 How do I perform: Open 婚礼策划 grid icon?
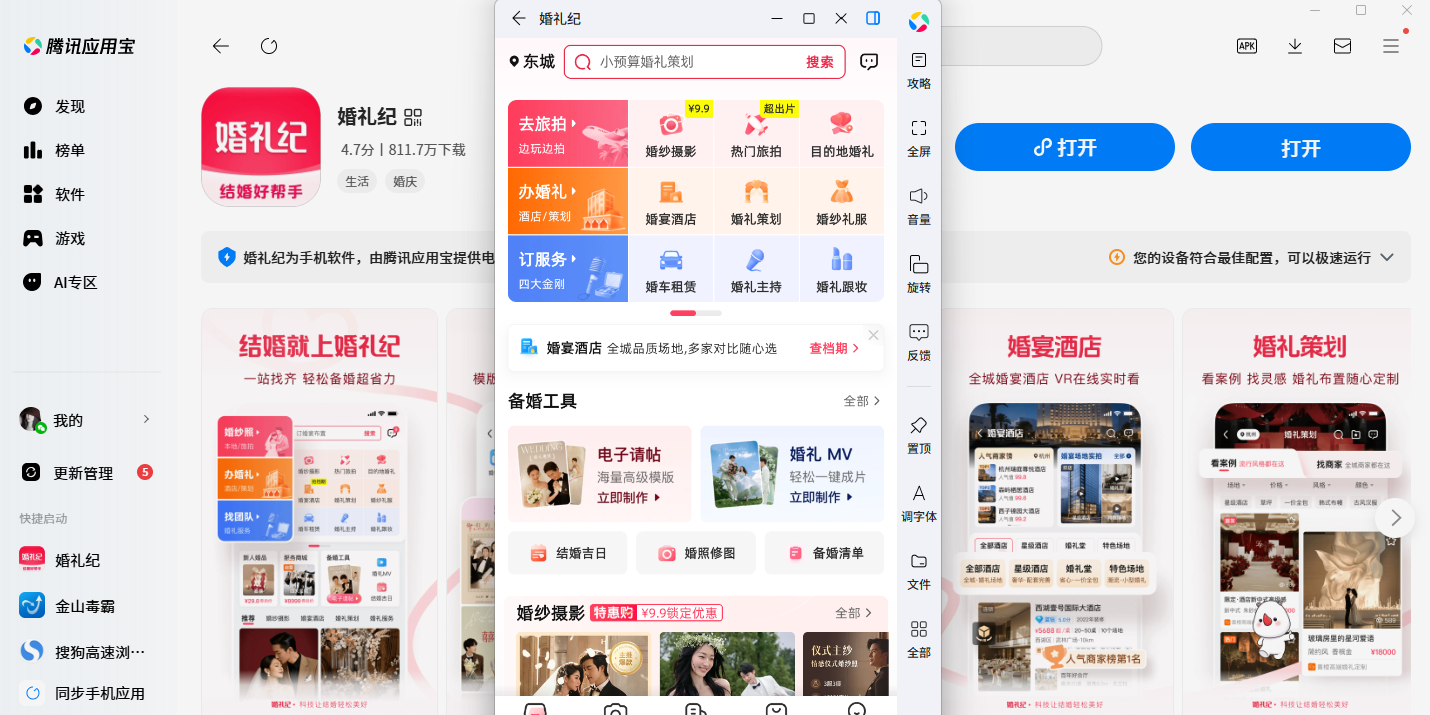click(756, 202)
